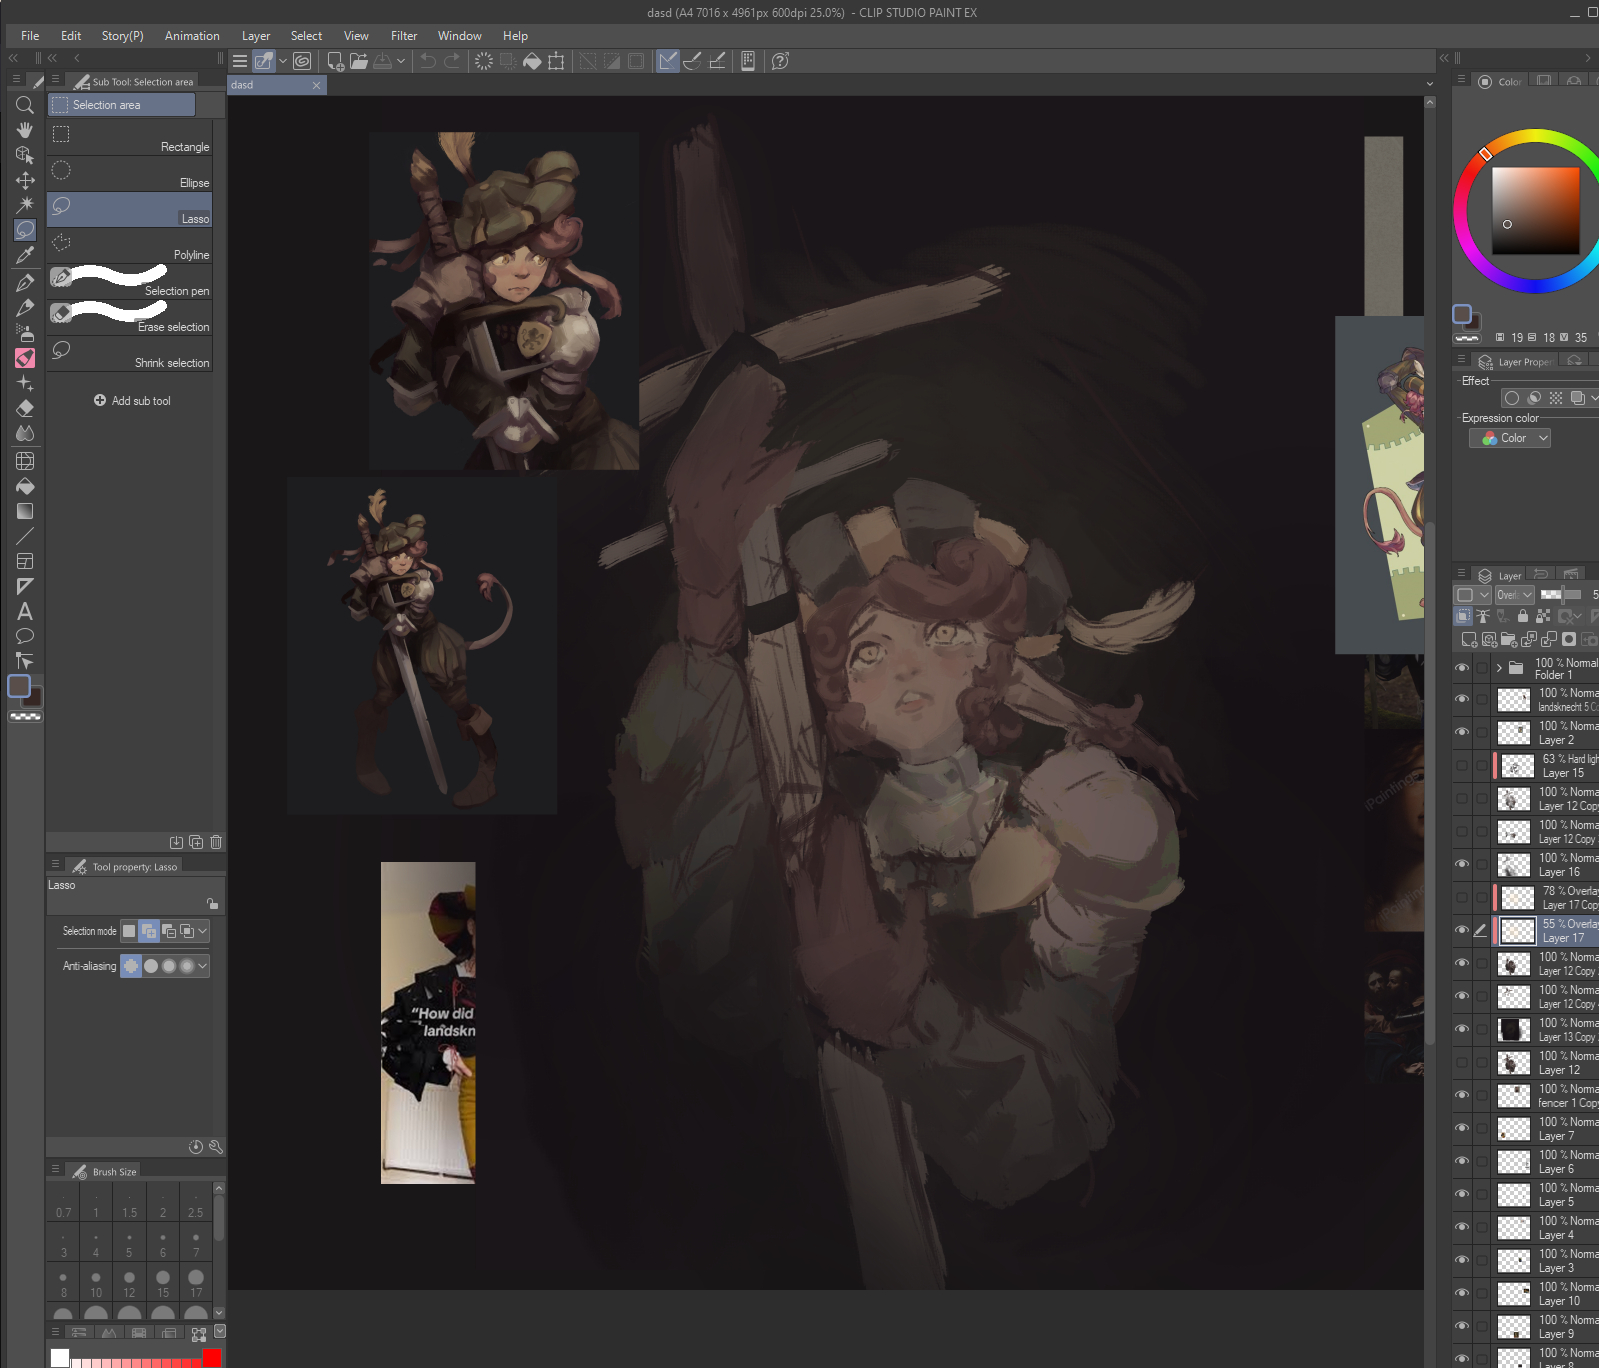Image resolution: width=1599 pixels, height=1368 pixels.
Task: Click the support help speech-bubble icon
Action: click(x=781, y=61)
